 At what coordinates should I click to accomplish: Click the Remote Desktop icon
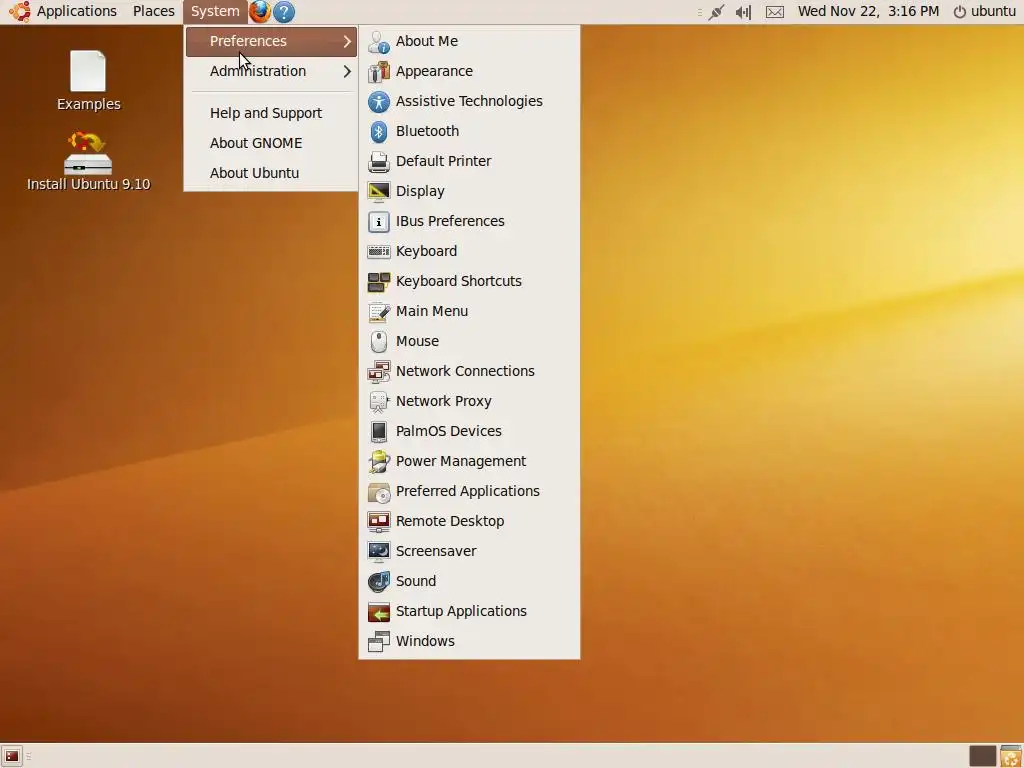(x=378, y=522)
